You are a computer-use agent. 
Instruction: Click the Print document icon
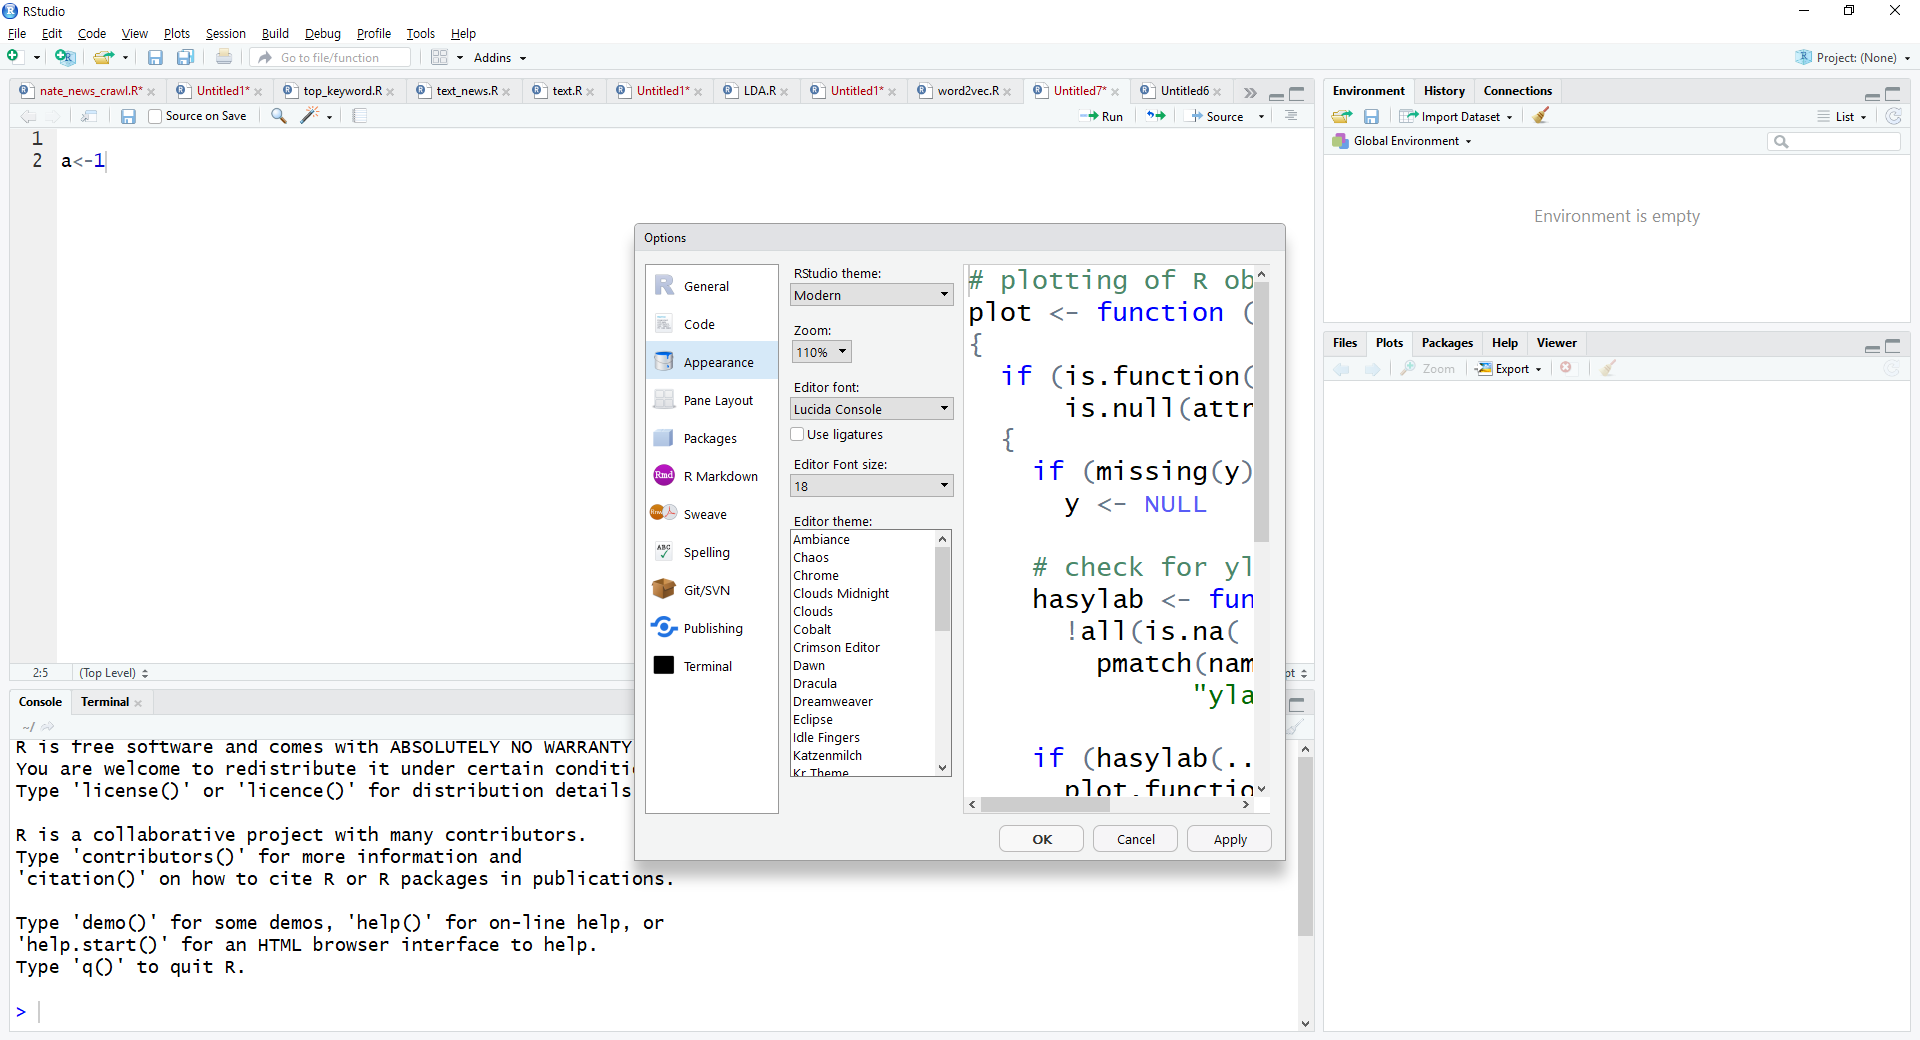(224, 57)
